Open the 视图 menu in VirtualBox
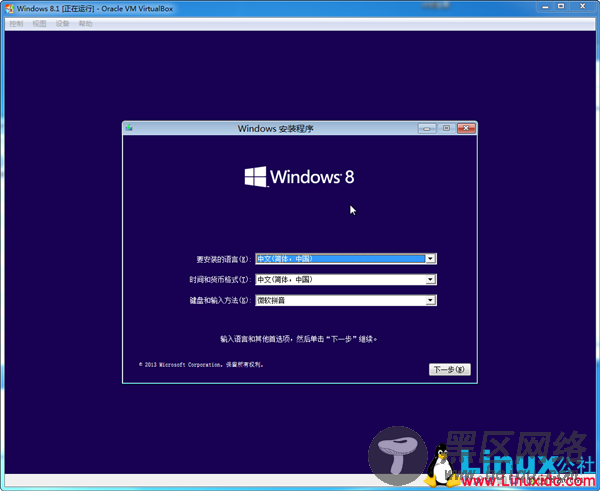600x491 pixels. pos(39,24)
